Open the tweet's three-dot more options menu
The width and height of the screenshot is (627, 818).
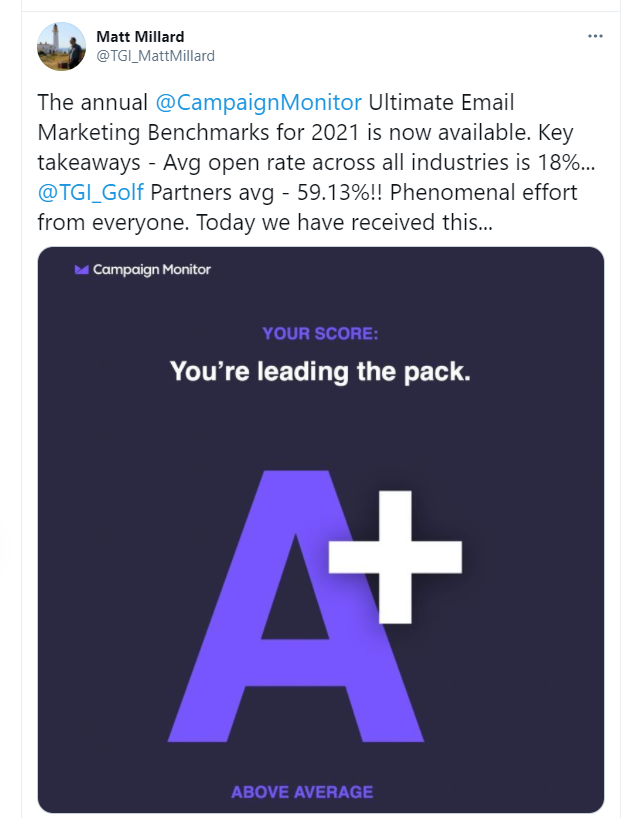[595, 36]
